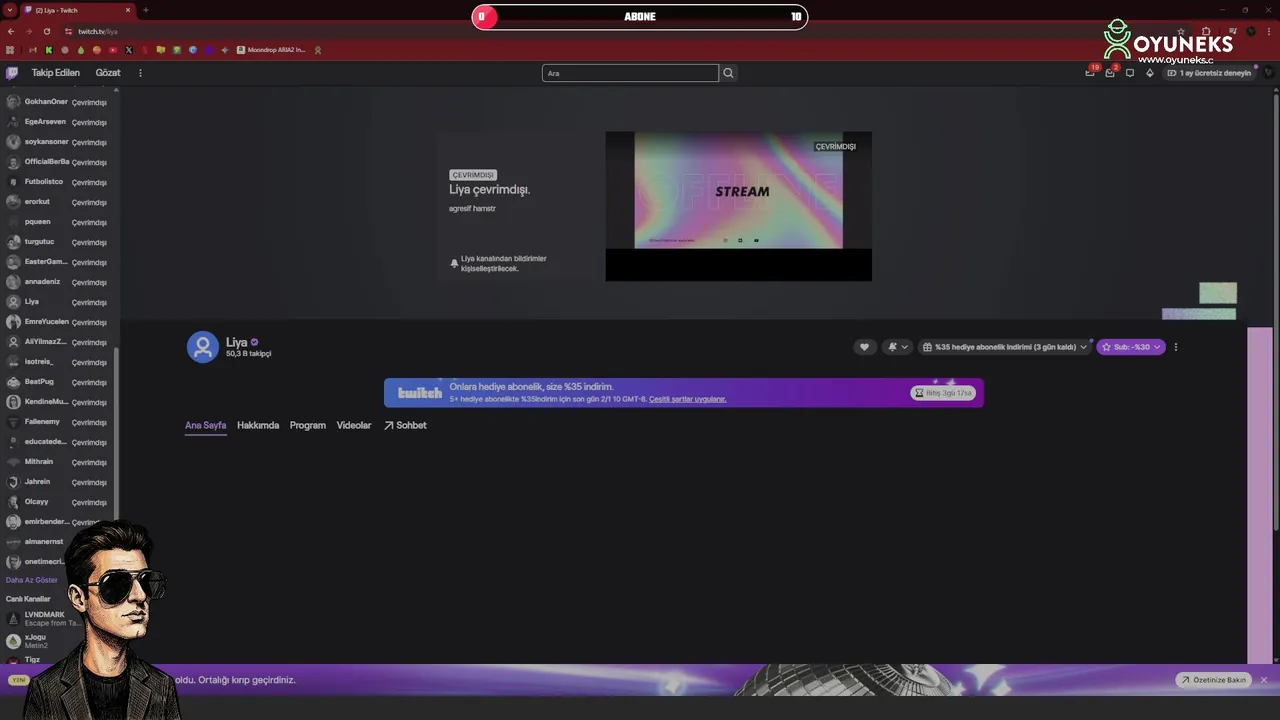Open pqueen channel in sidebar
The image size is (1280, 720).
click(60, 222)
